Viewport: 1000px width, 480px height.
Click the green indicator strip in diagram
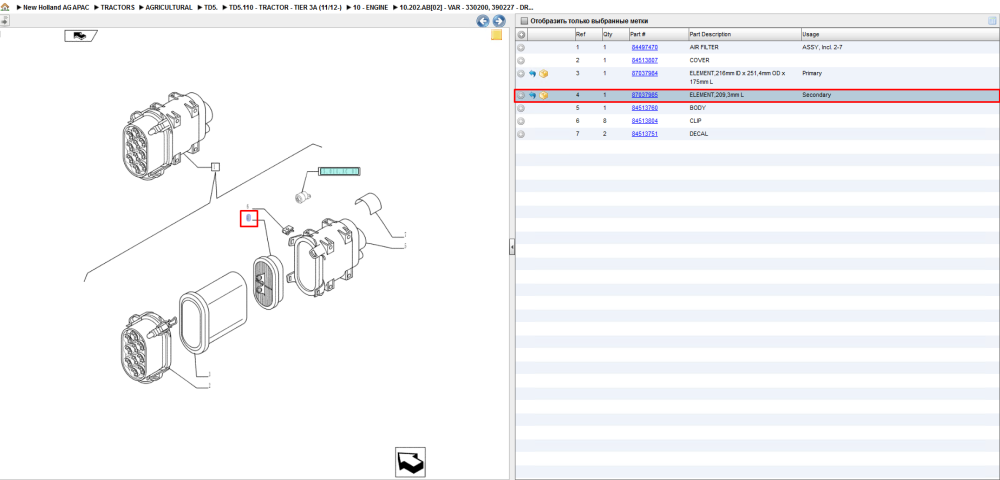pyautogui.click(x=339, y=171)
